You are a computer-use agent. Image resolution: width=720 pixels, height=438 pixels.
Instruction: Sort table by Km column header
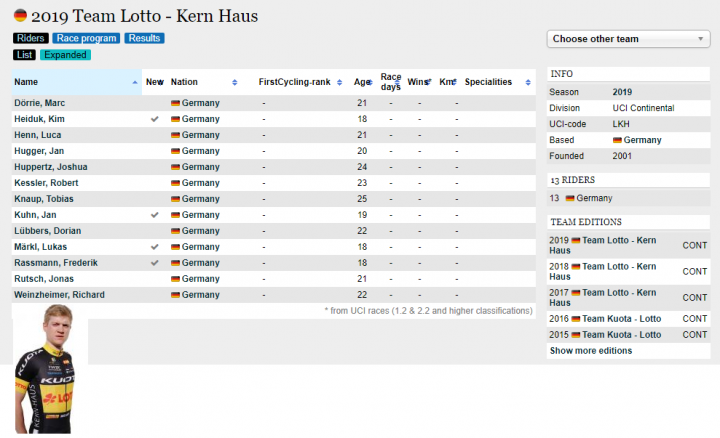click(x=448, y=82)
